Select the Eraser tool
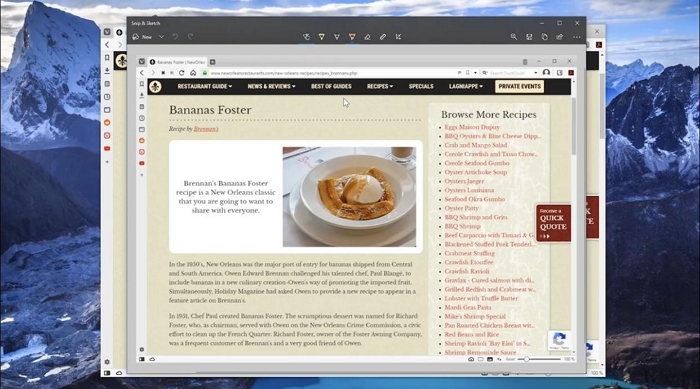This screenshot has width=700, height=389. pos(367,37)
